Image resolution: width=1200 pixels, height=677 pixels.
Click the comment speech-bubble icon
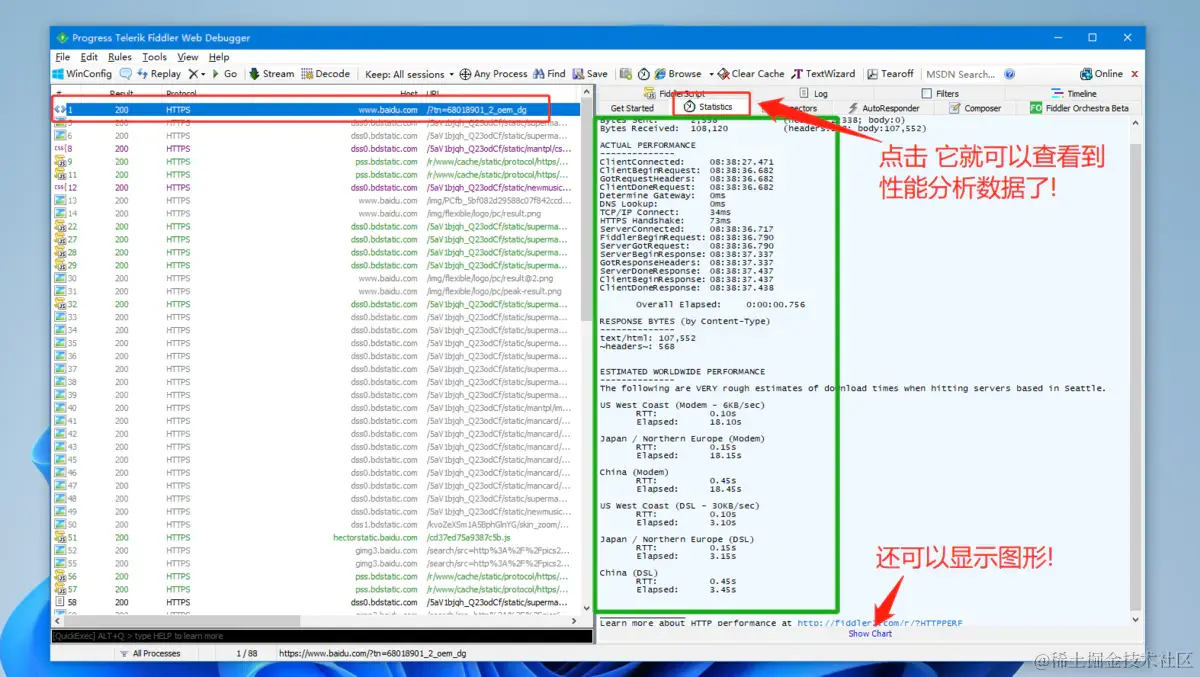(125, 74)
